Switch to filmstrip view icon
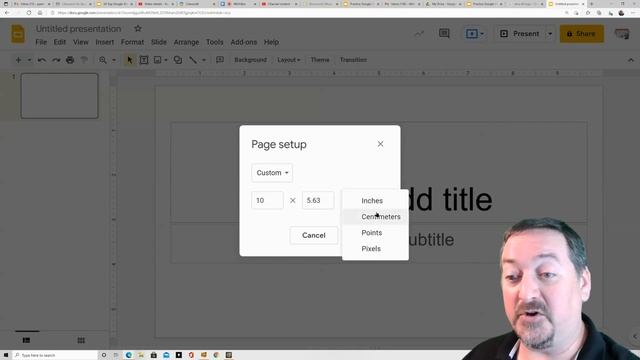Screen dimensions: 640x360 (x=27, y=340)
